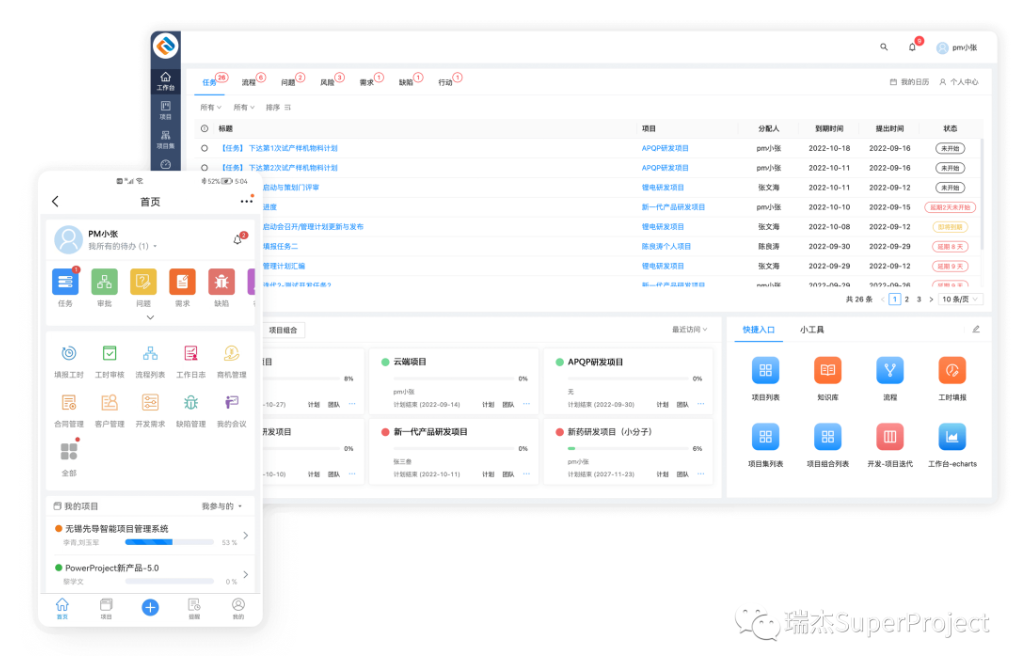Expand the 我参与的 filter on mobile
Screen dimensions: 1022x656
coord(221,506)
